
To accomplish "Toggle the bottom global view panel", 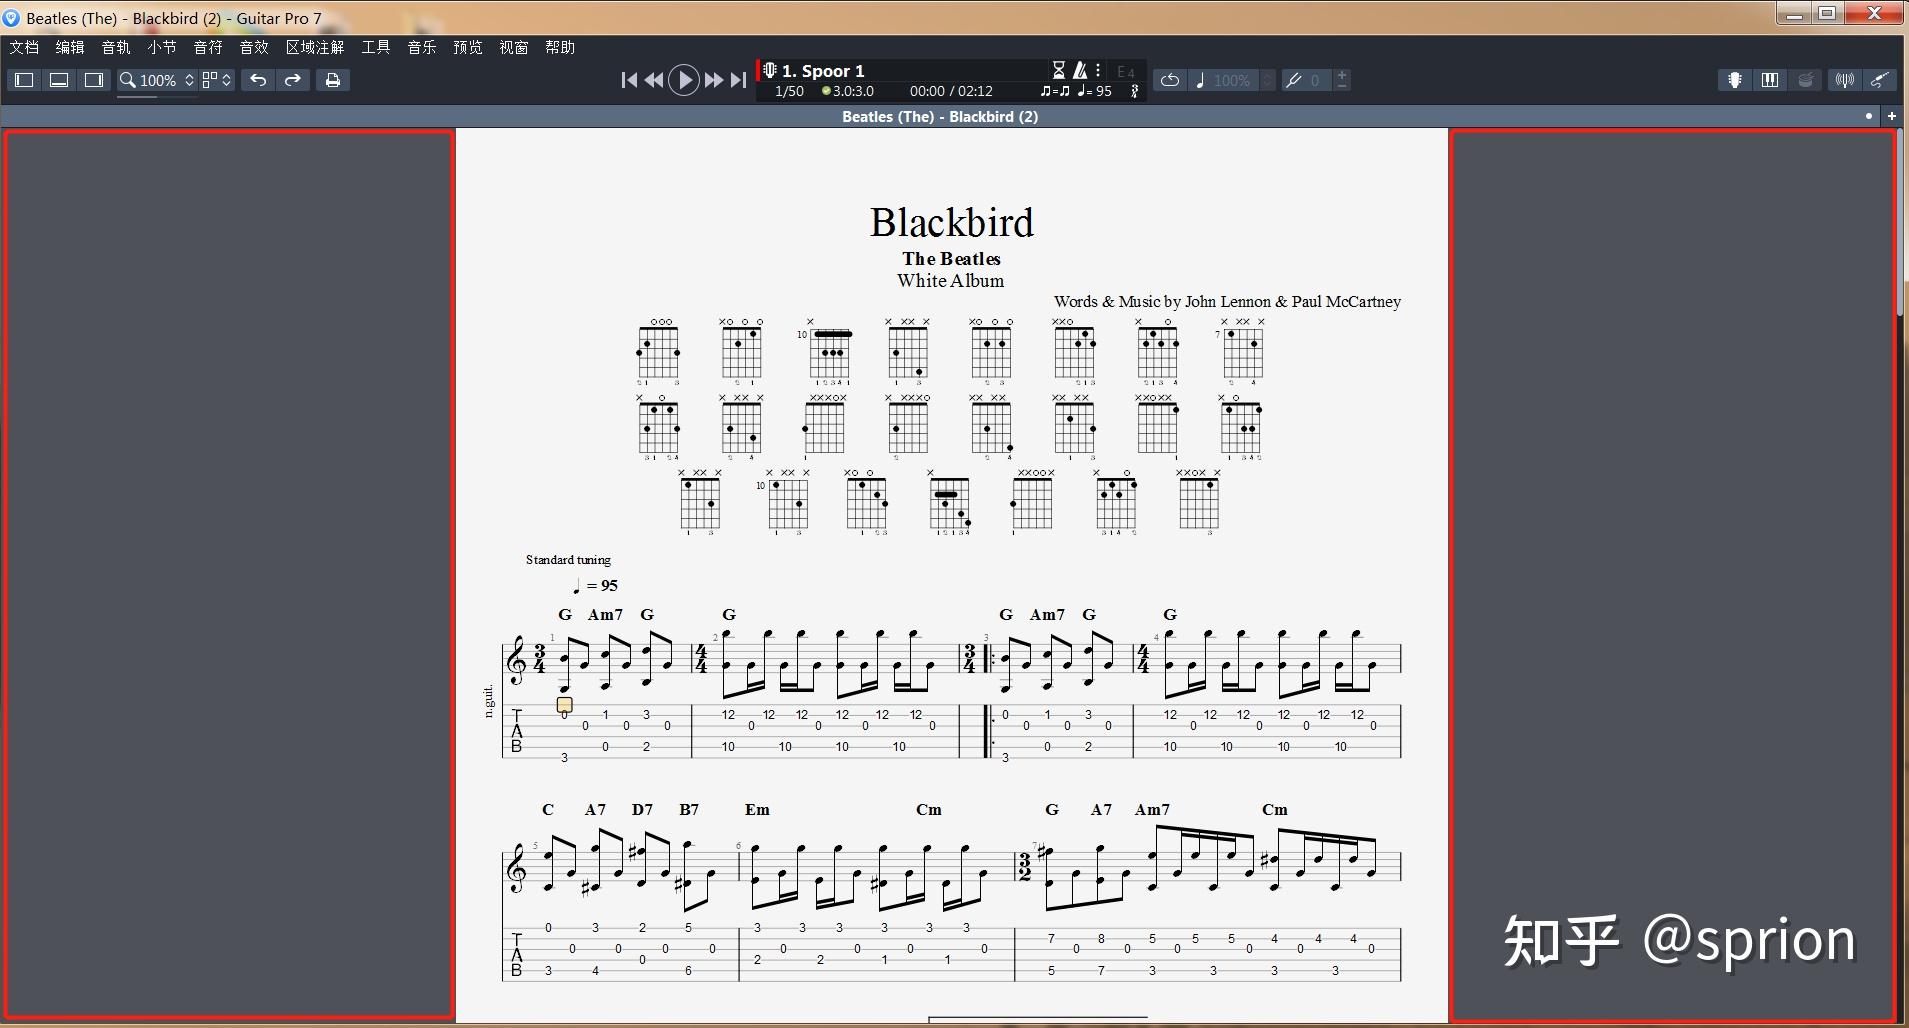I will tap(59, 80).
